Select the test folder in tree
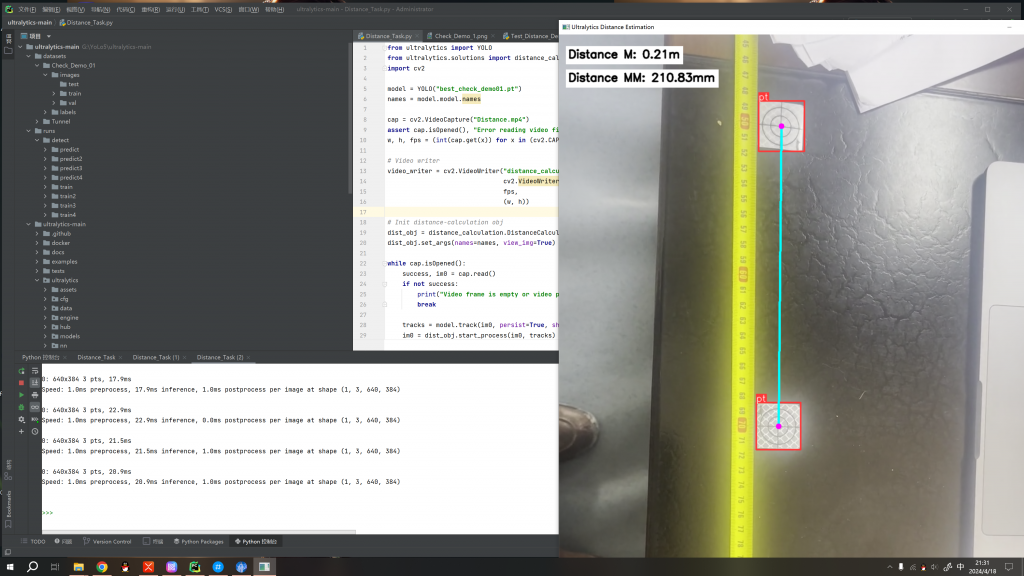The height and width of the screenshot is (576, 1024). 69,84
